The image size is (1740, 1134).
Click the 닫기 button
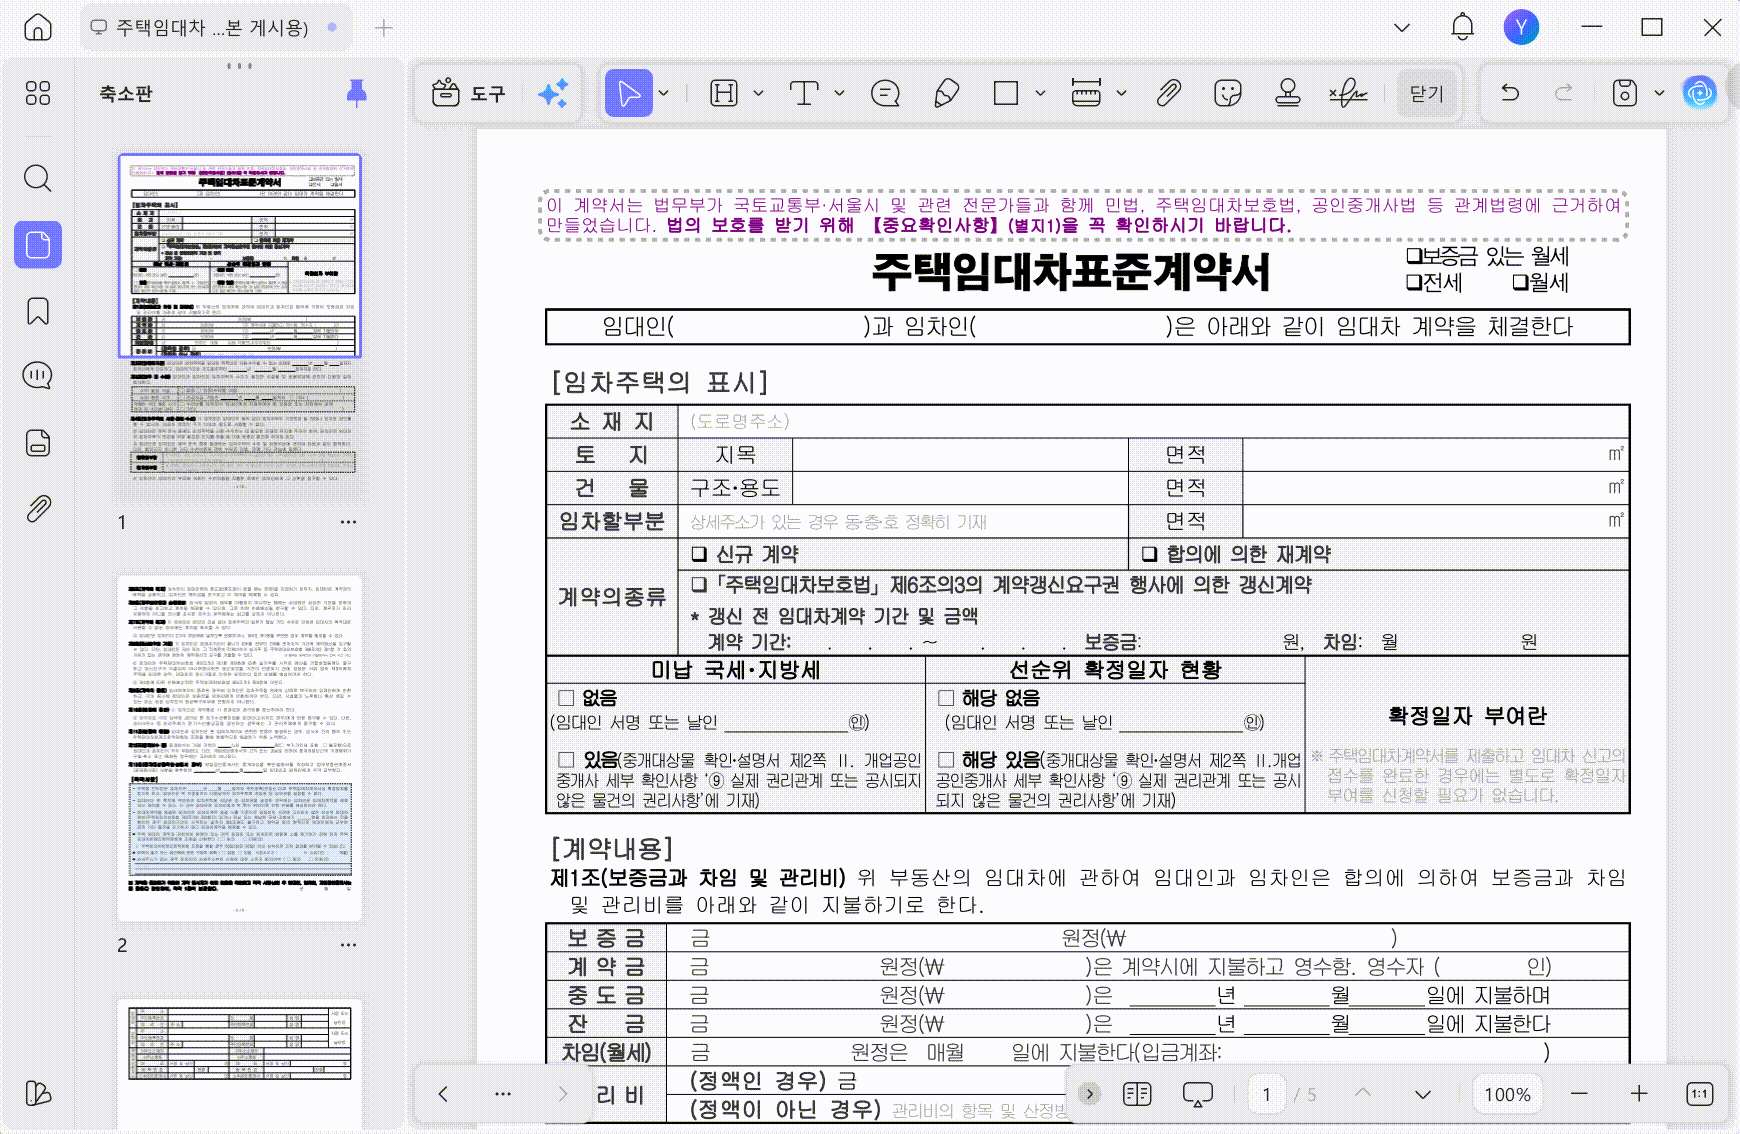click(1426, 93)
